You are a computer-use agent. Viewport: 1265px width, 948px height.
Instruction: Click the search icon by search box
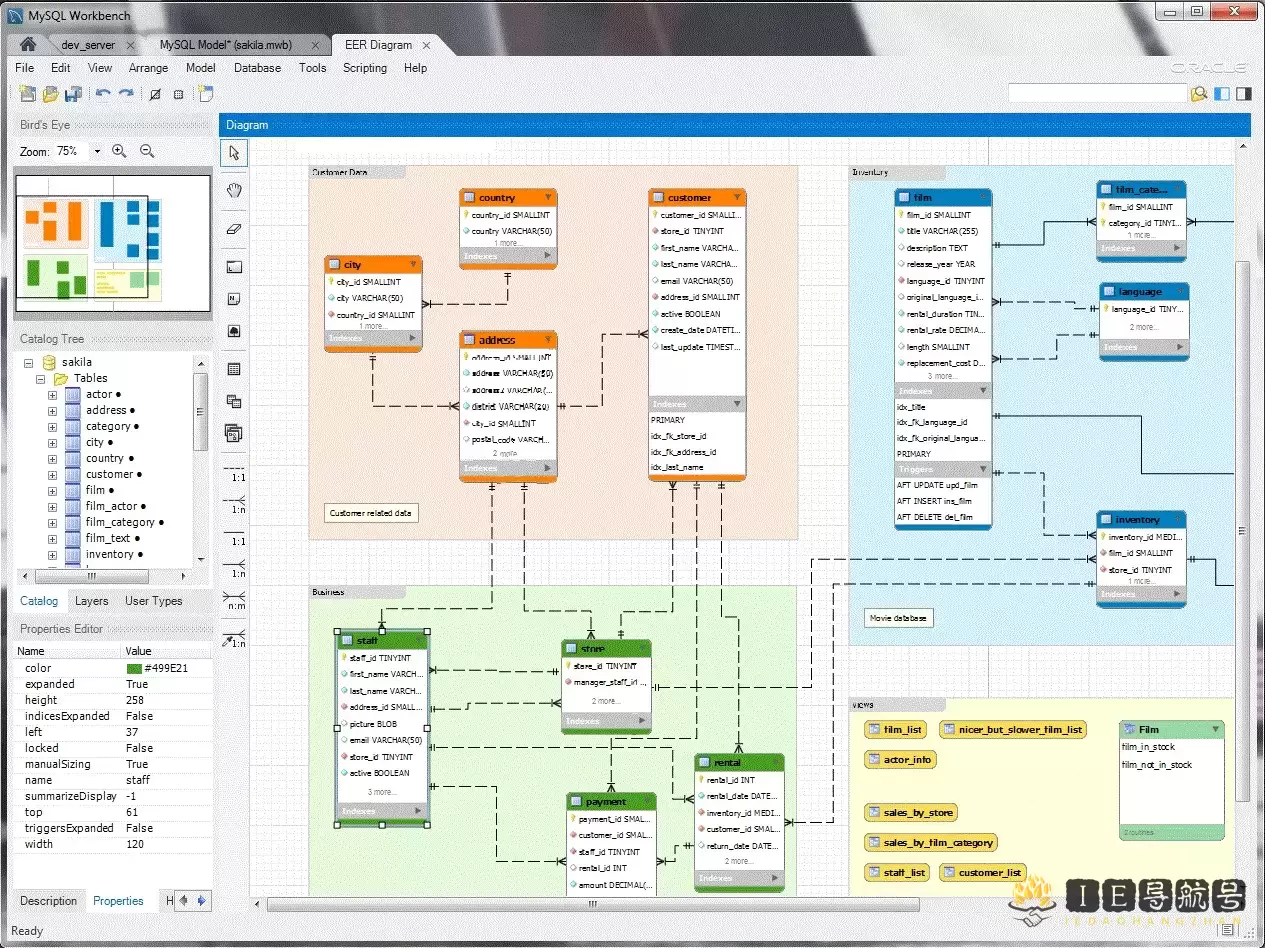tap(1198, 94)
